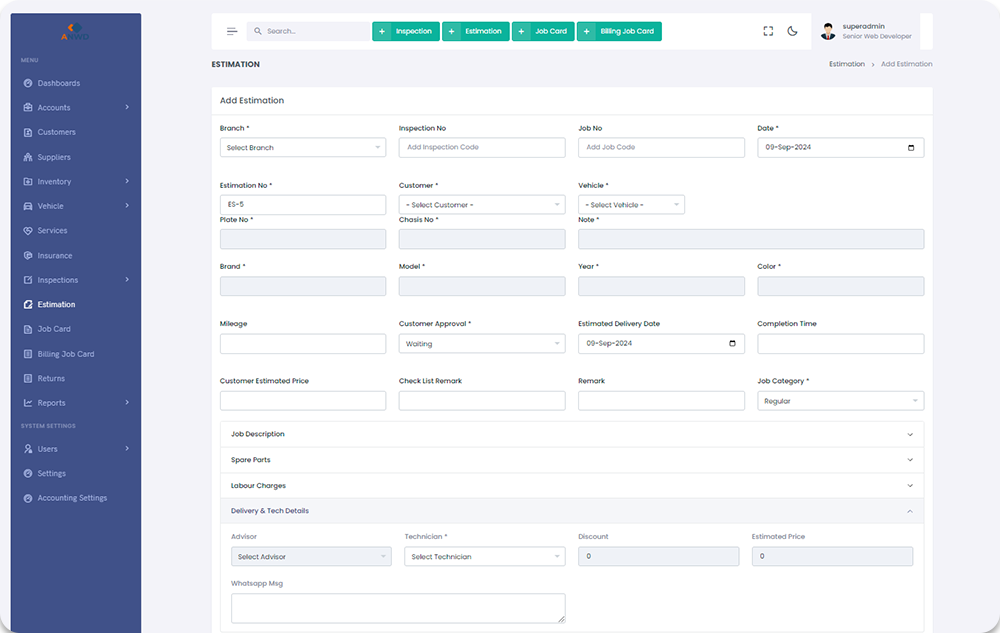Click the Insurance sidebar icon
1000x633 pixels.
tap(28, 256)
